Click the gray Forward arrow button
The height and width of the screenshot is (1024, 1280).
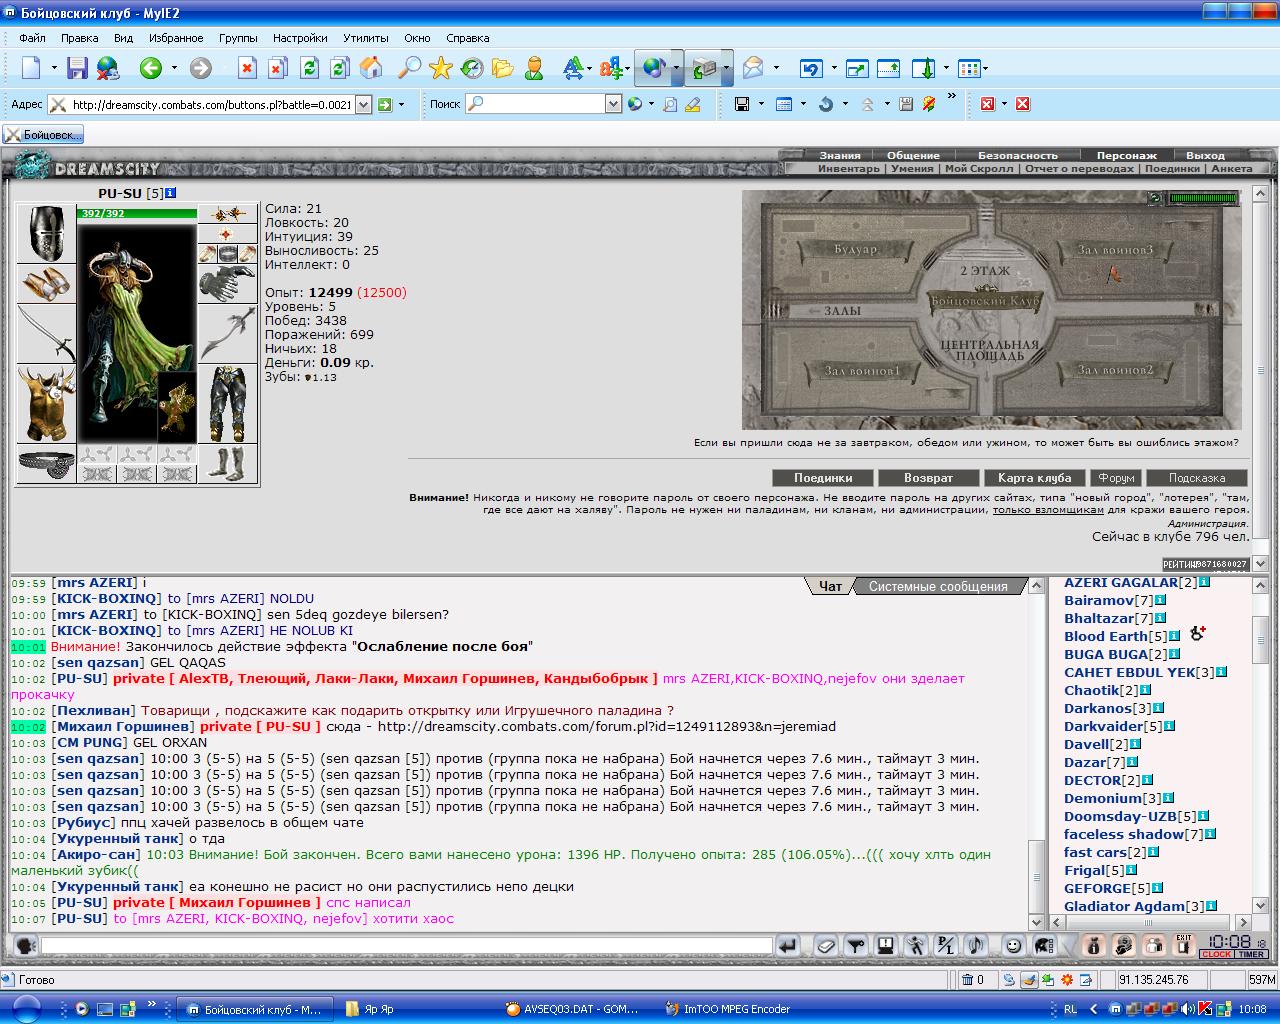(201, 68)
